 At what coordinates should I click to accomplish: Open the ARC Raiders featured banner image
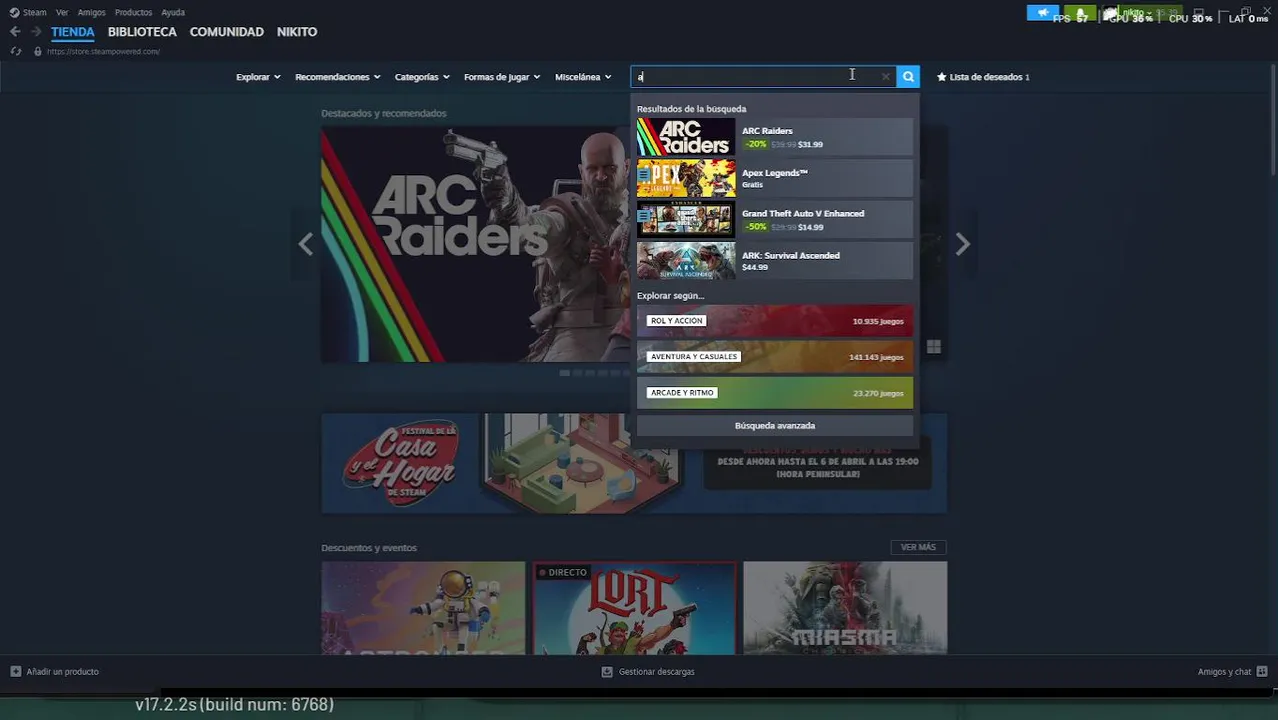pos(475,244)
